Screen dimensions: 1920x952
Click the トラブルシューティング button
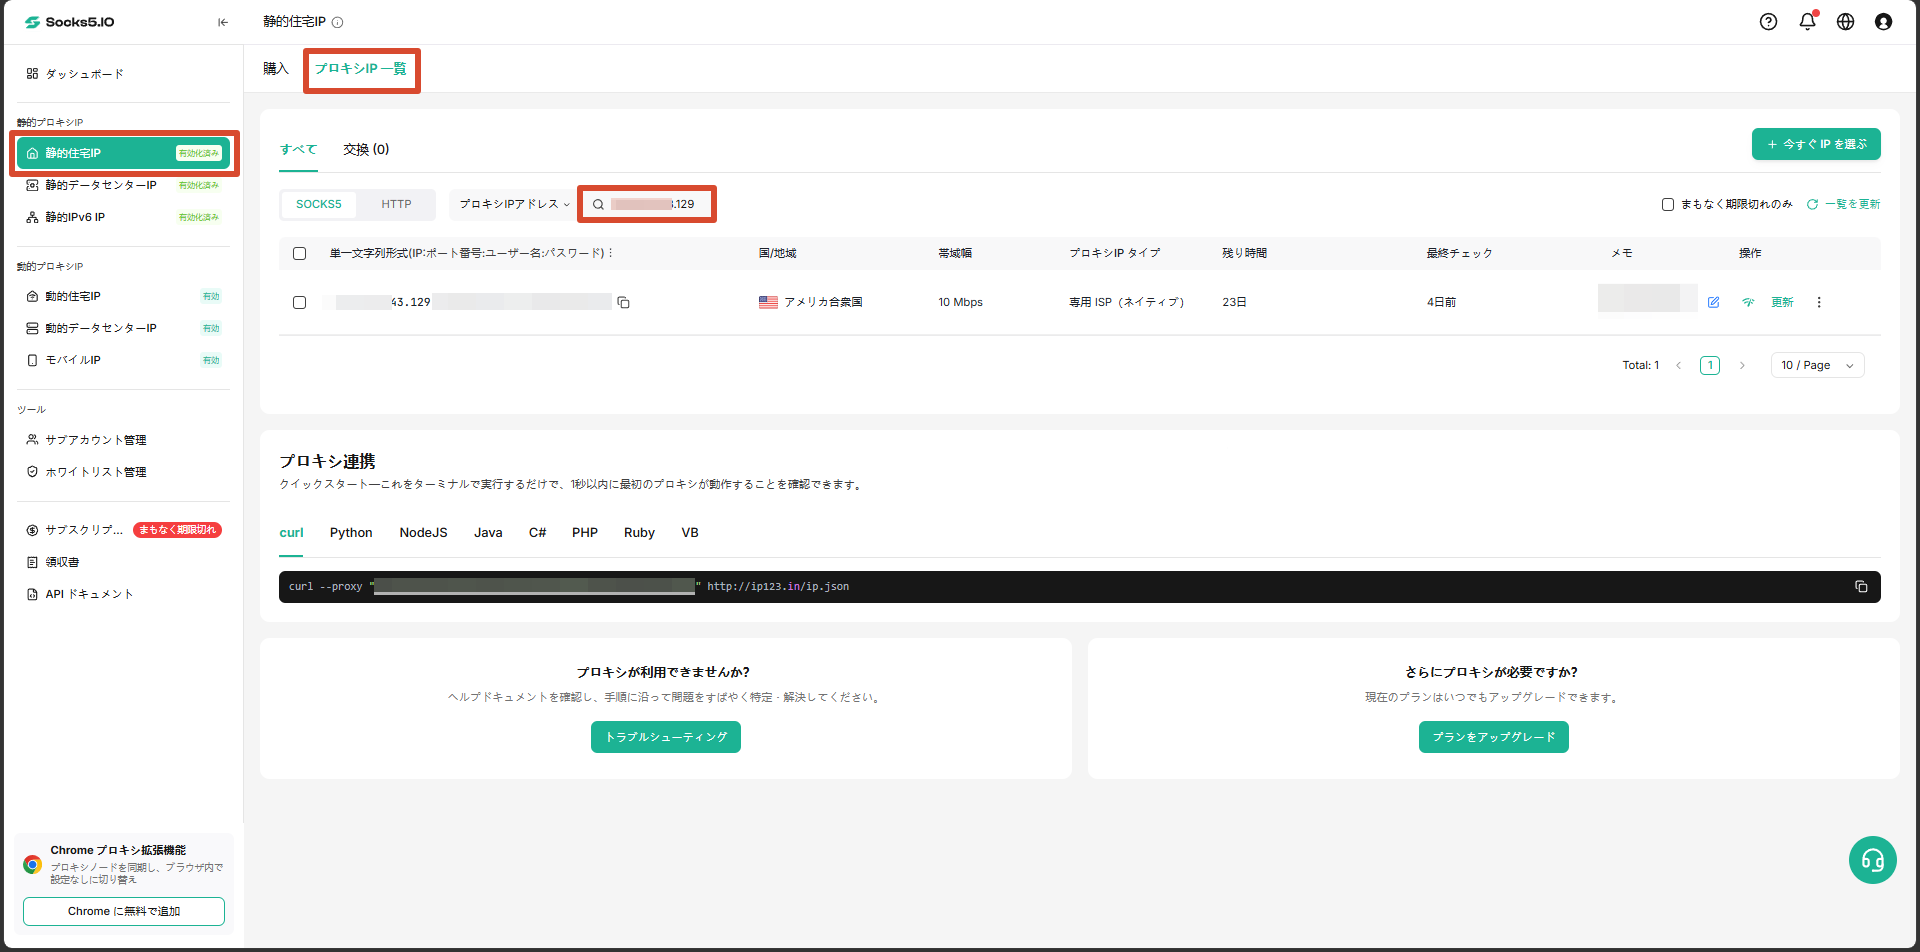point(666,737)
